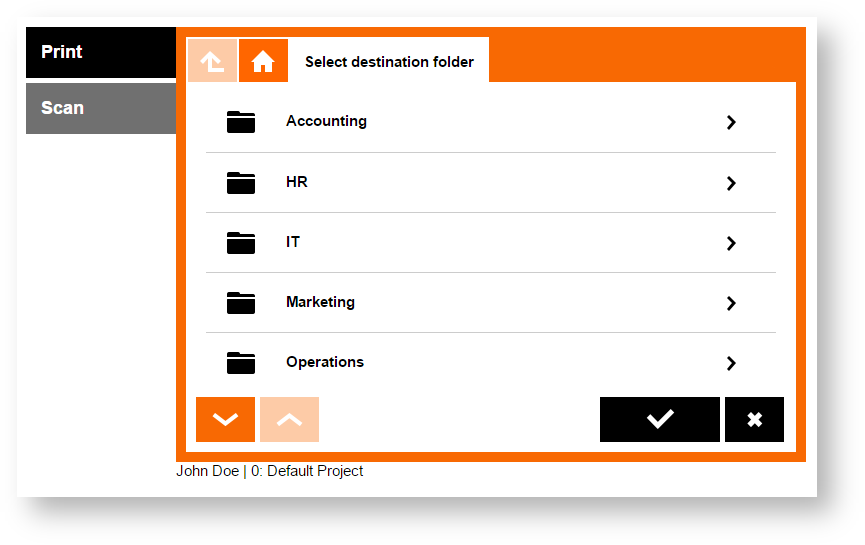Return to the home folder
Viewport: 865px width, 545px height.
(263, 61)
